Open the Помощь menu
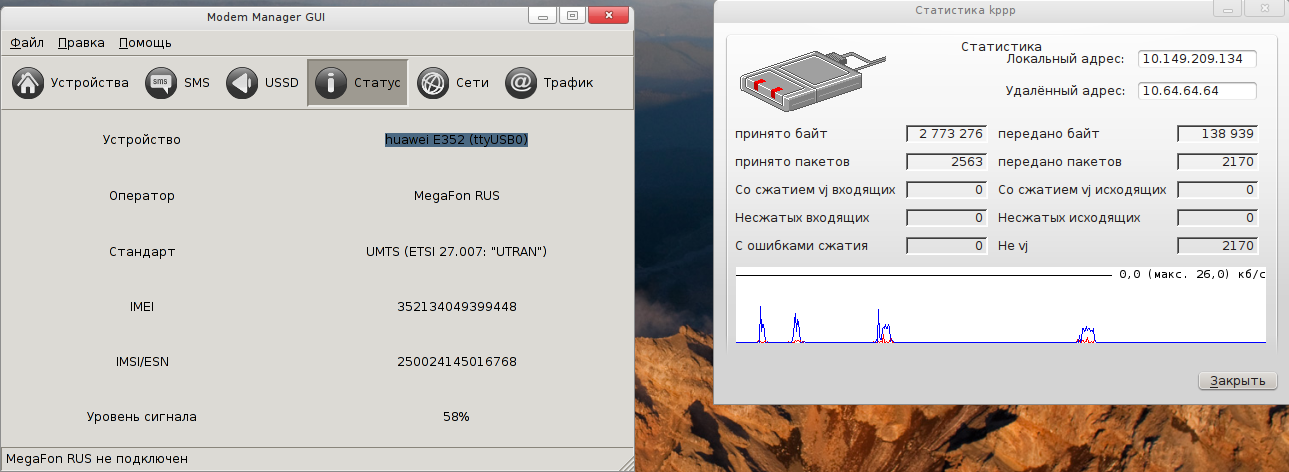 [x=145, y=43]
